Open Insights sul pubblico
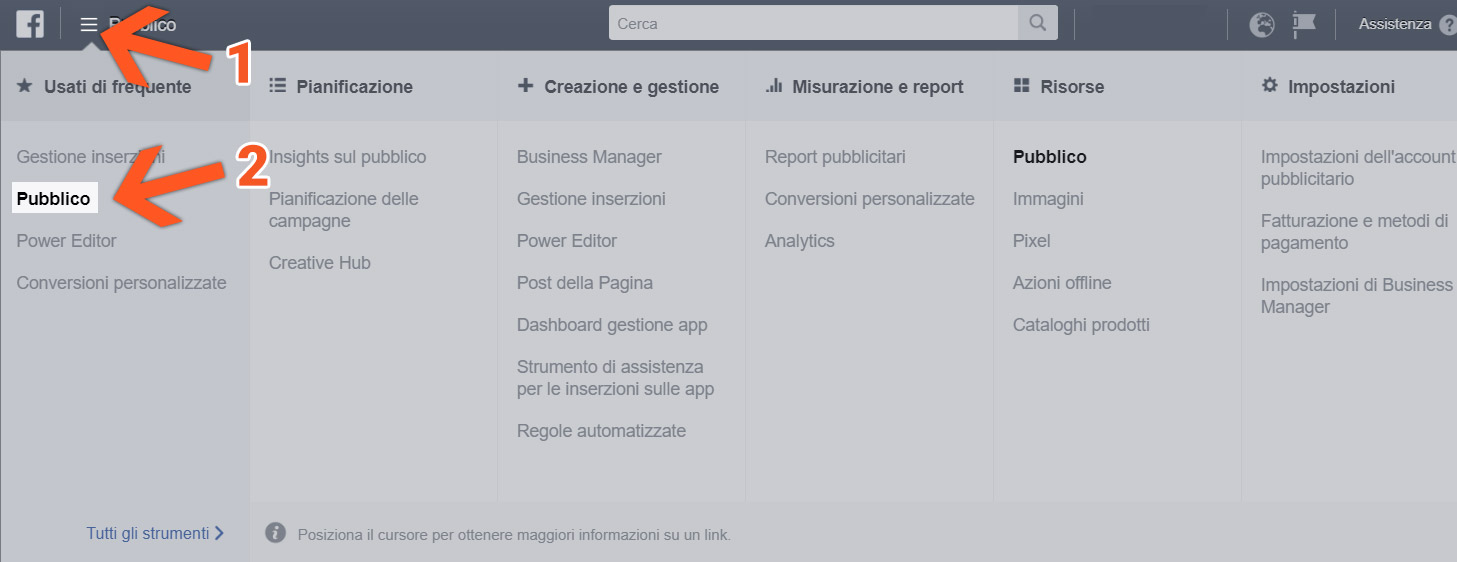The image size is (1457, 562). 347,157
